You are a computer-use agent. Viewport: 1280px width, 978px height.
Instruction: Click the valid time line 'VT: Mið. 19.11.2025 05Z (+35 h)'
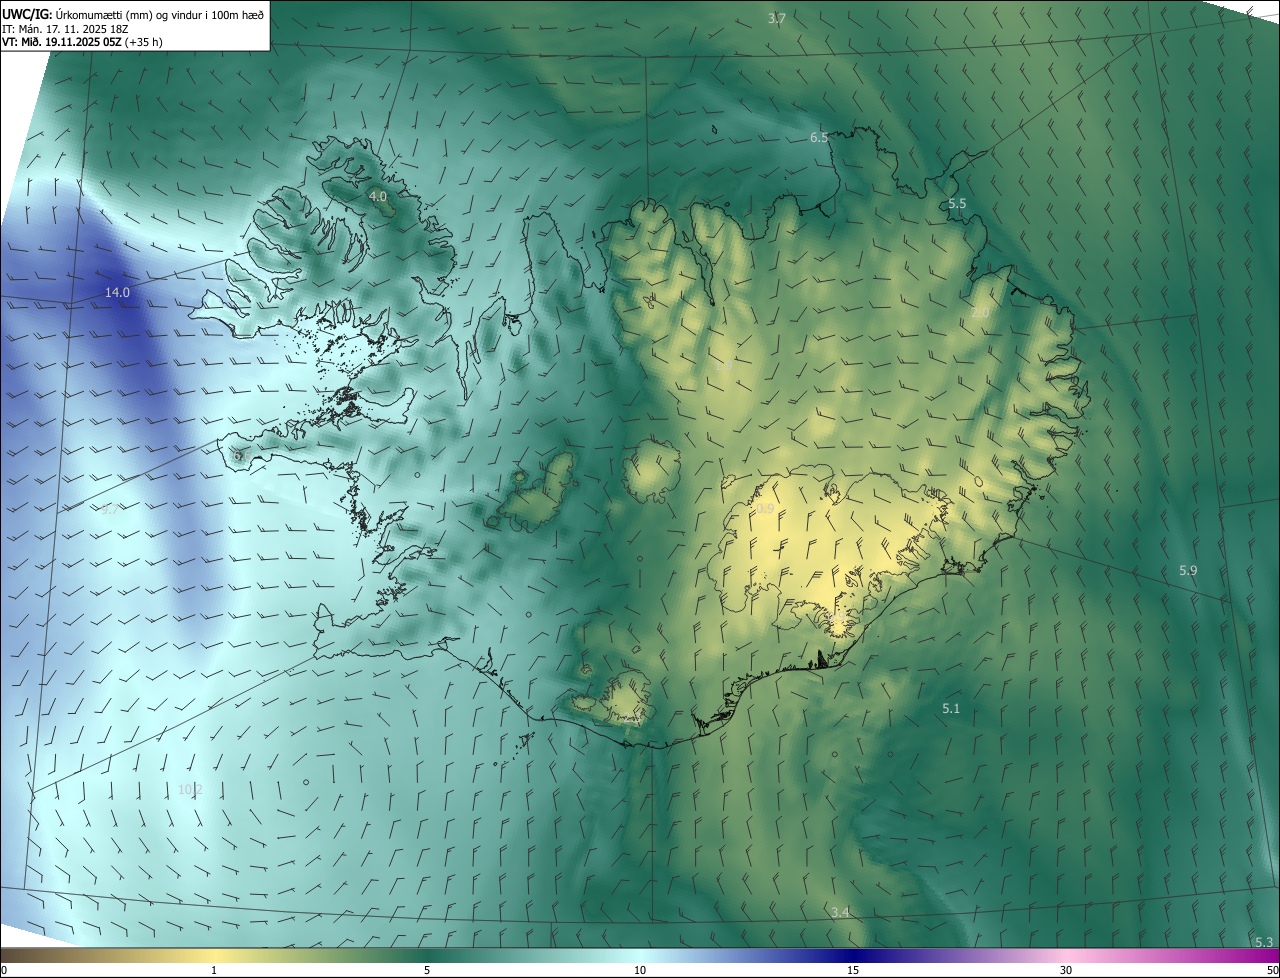click(83, 42)
